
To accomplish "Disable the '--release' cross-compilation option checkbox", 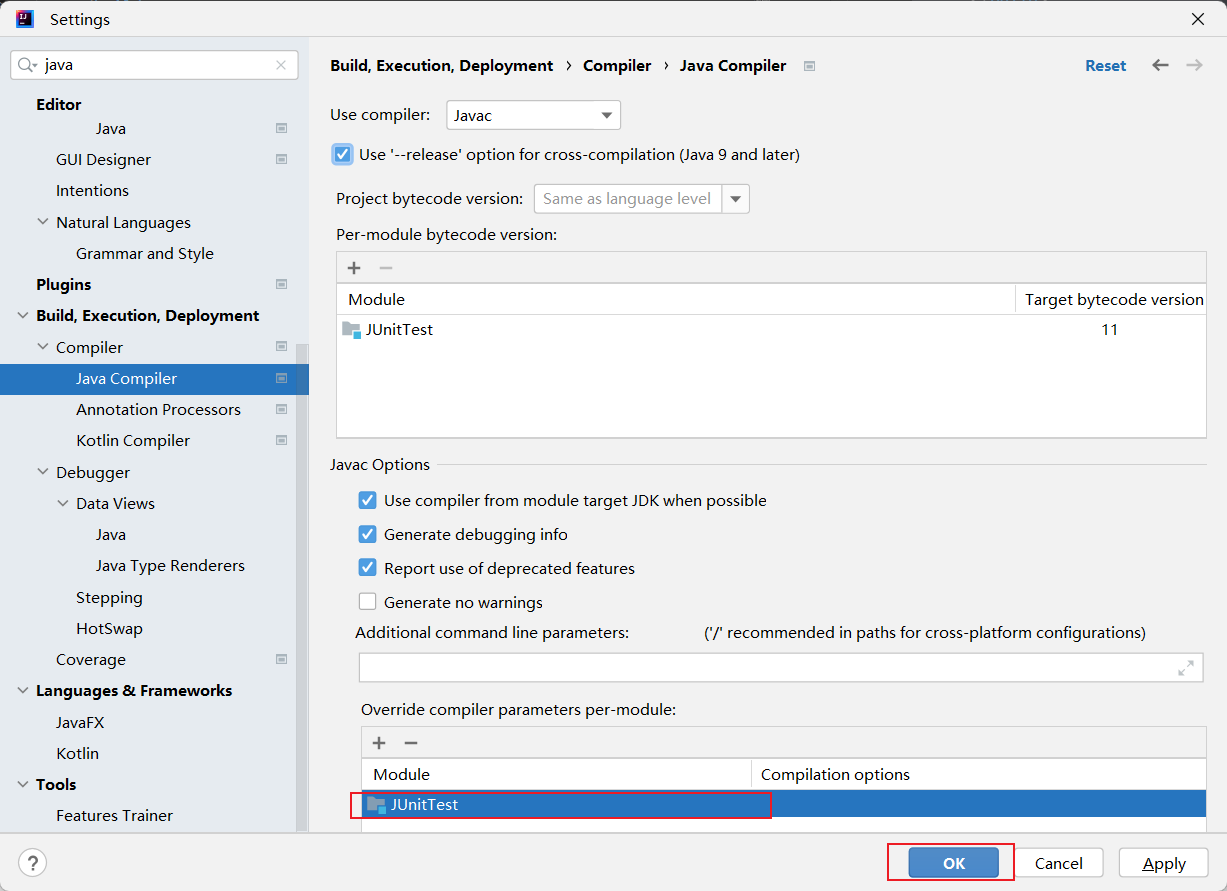I will [343, 155].
